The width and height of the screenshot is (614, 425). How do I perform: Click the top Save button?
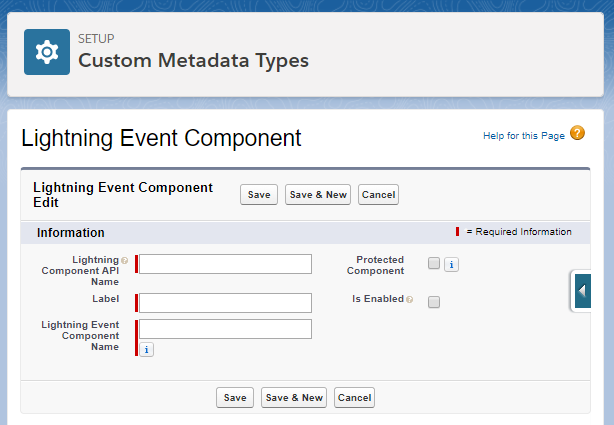(x=259, y=195)
